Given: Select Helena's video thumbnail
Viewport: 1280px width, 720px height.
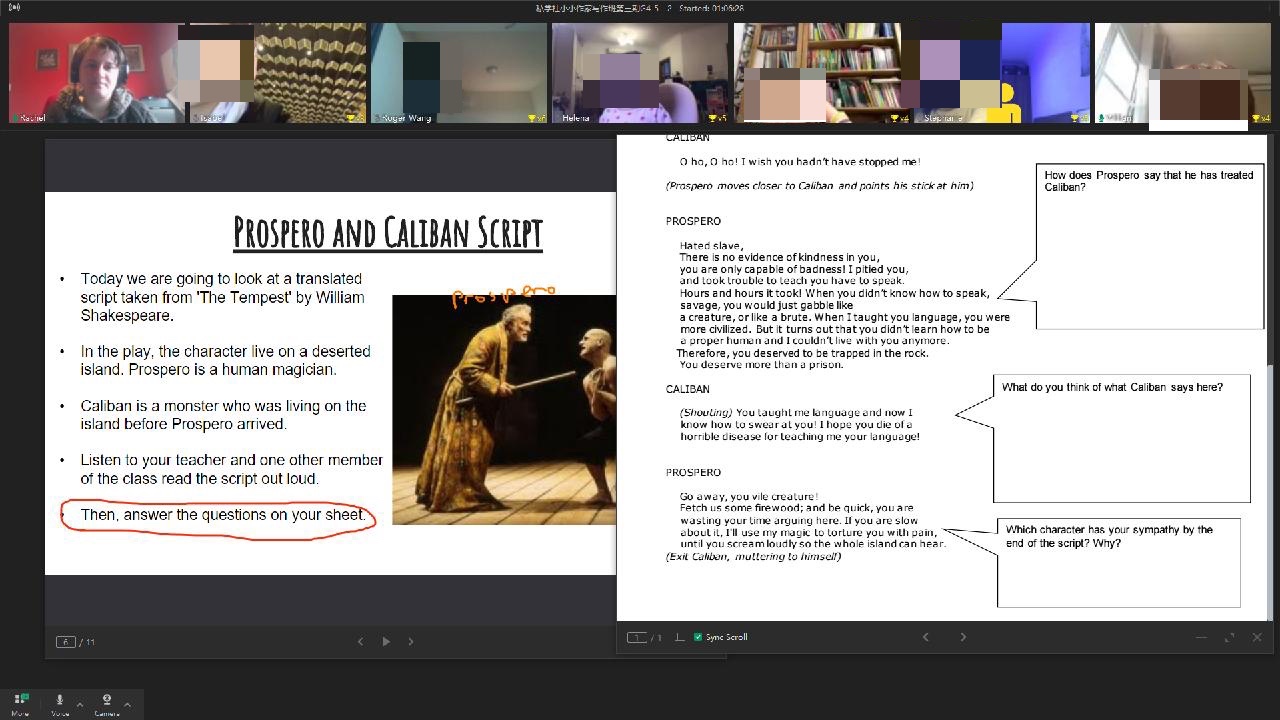Looking at the screenshot, I should pyautogui.click(x=640, y=73).
